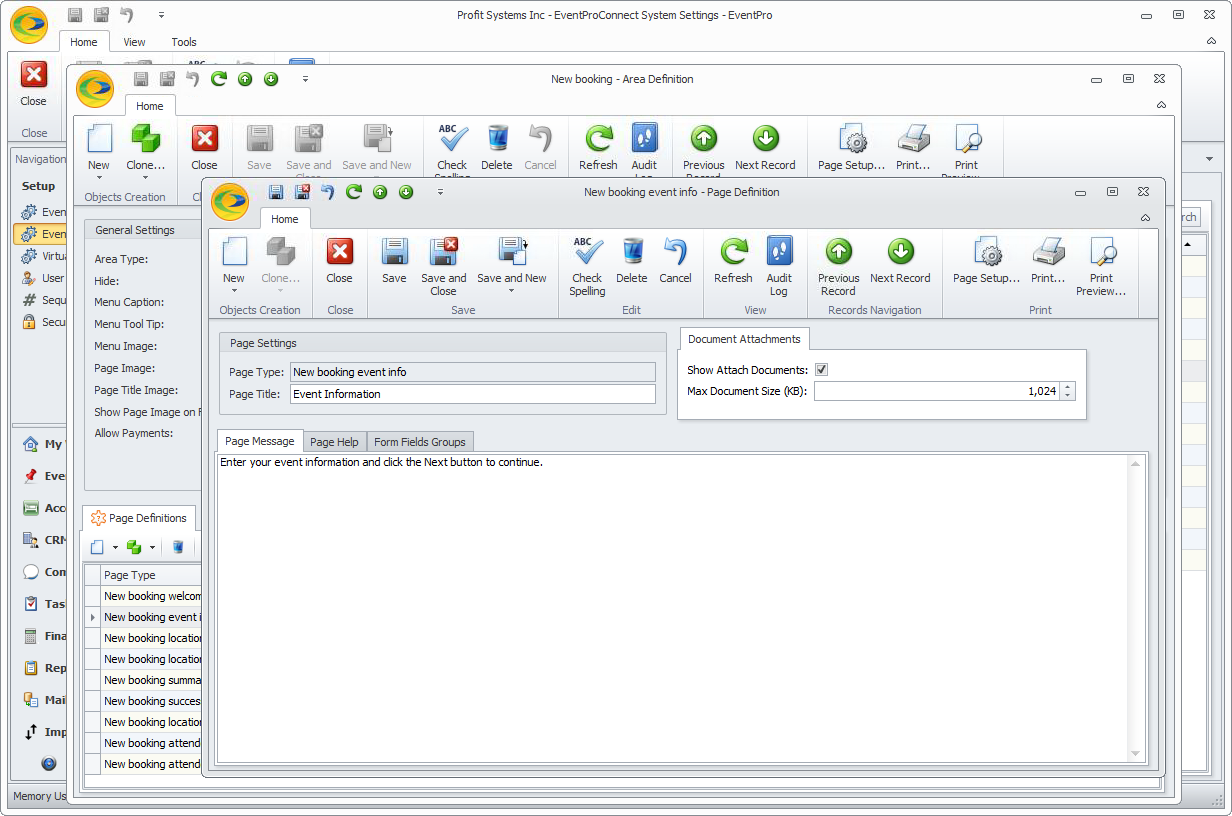Switch to the Form Fields Groups tab
Image resolution: width=1232 pixels, height=816 pixels.
(x=419, y=442)
